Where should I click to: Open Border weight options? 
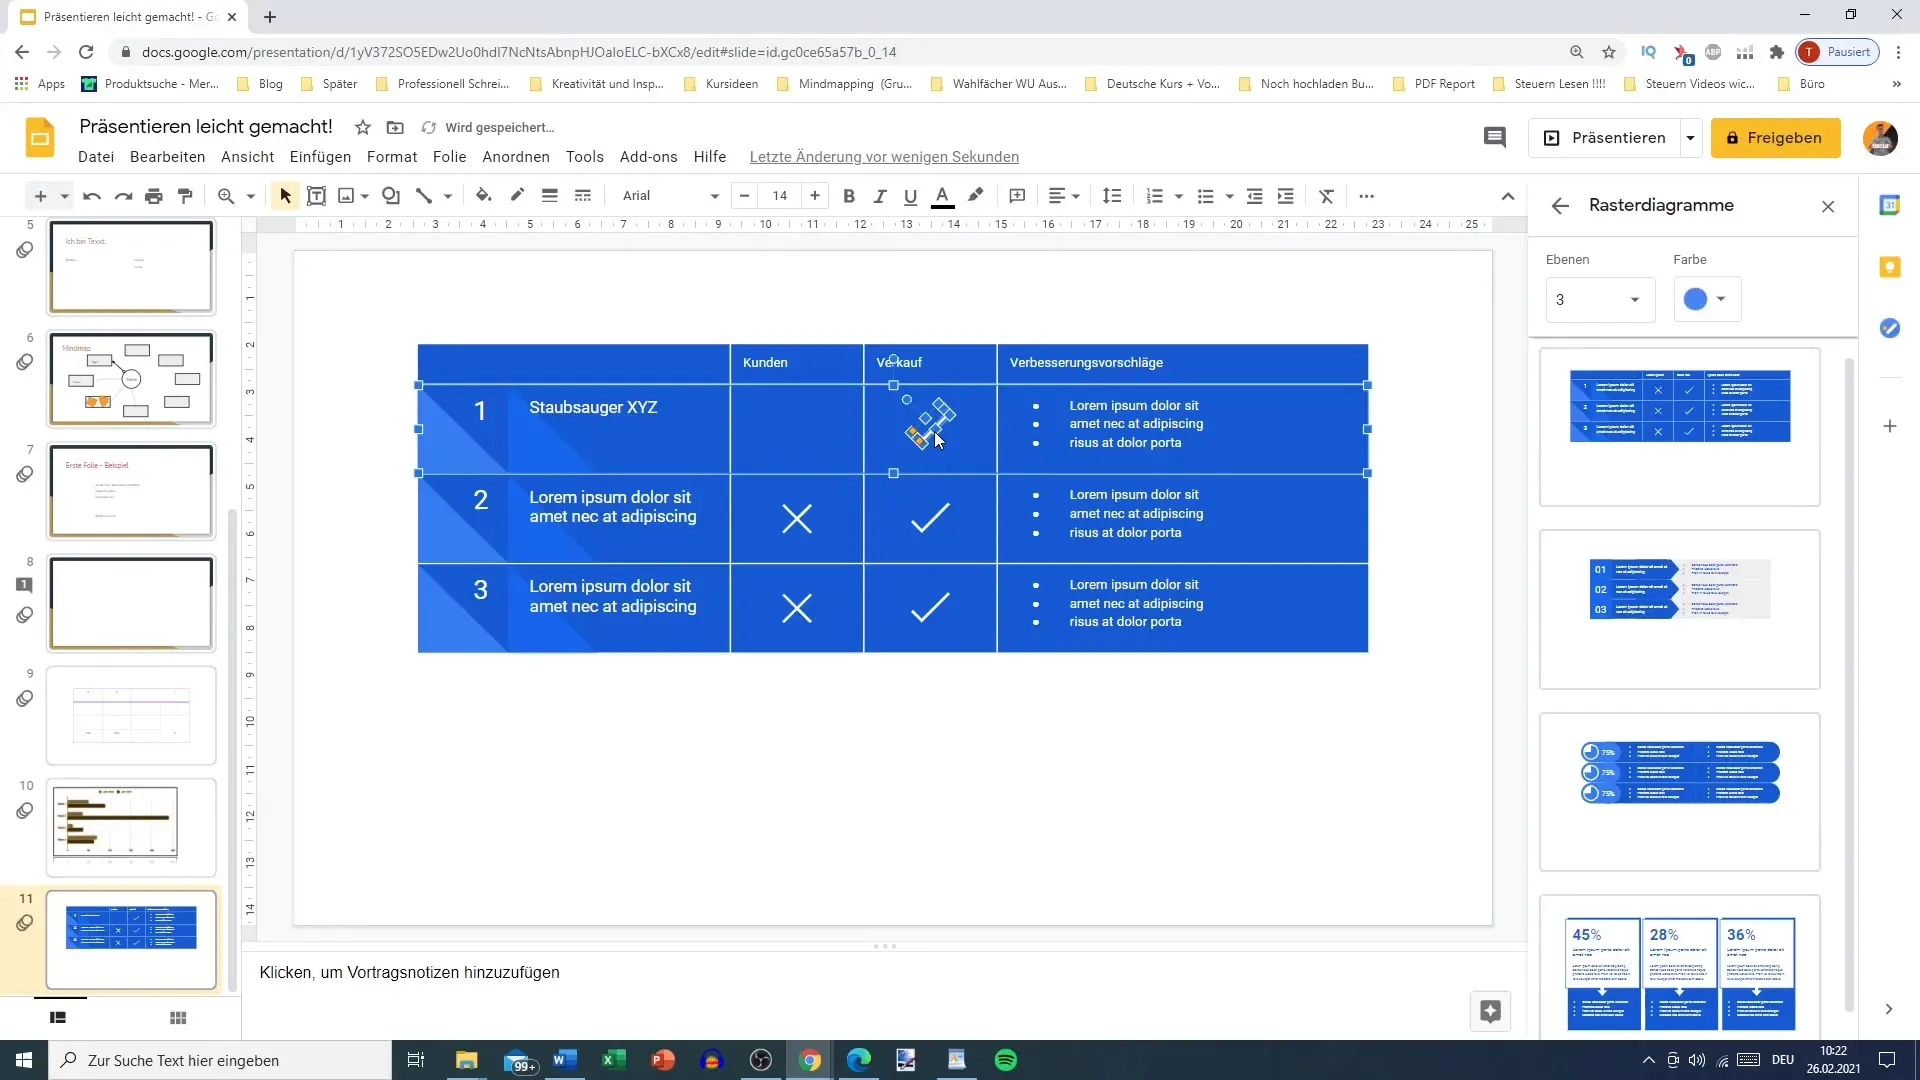coord(549,196)
